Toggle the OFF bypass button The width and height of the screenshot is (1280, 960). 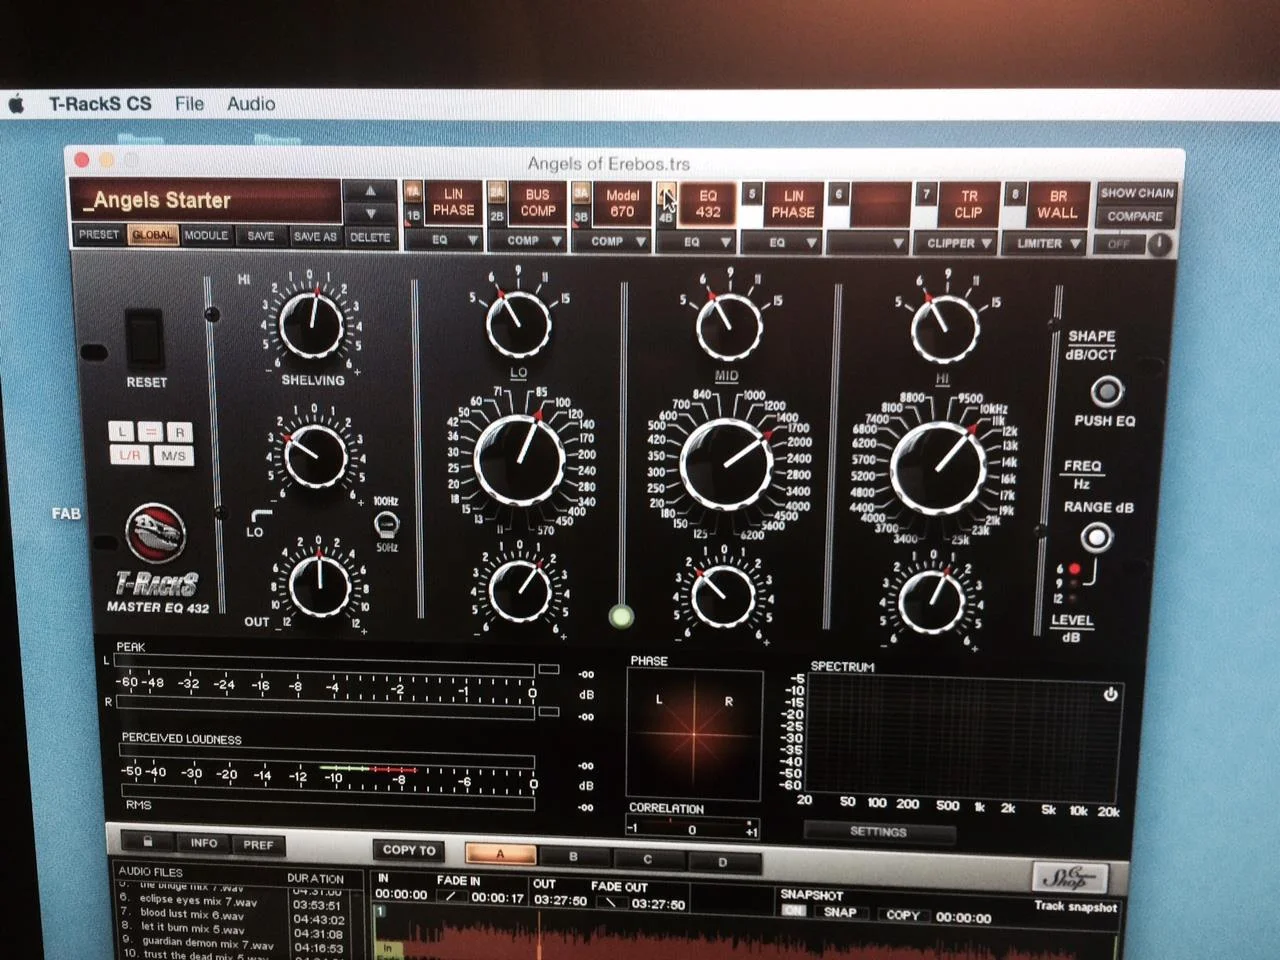1119,244
